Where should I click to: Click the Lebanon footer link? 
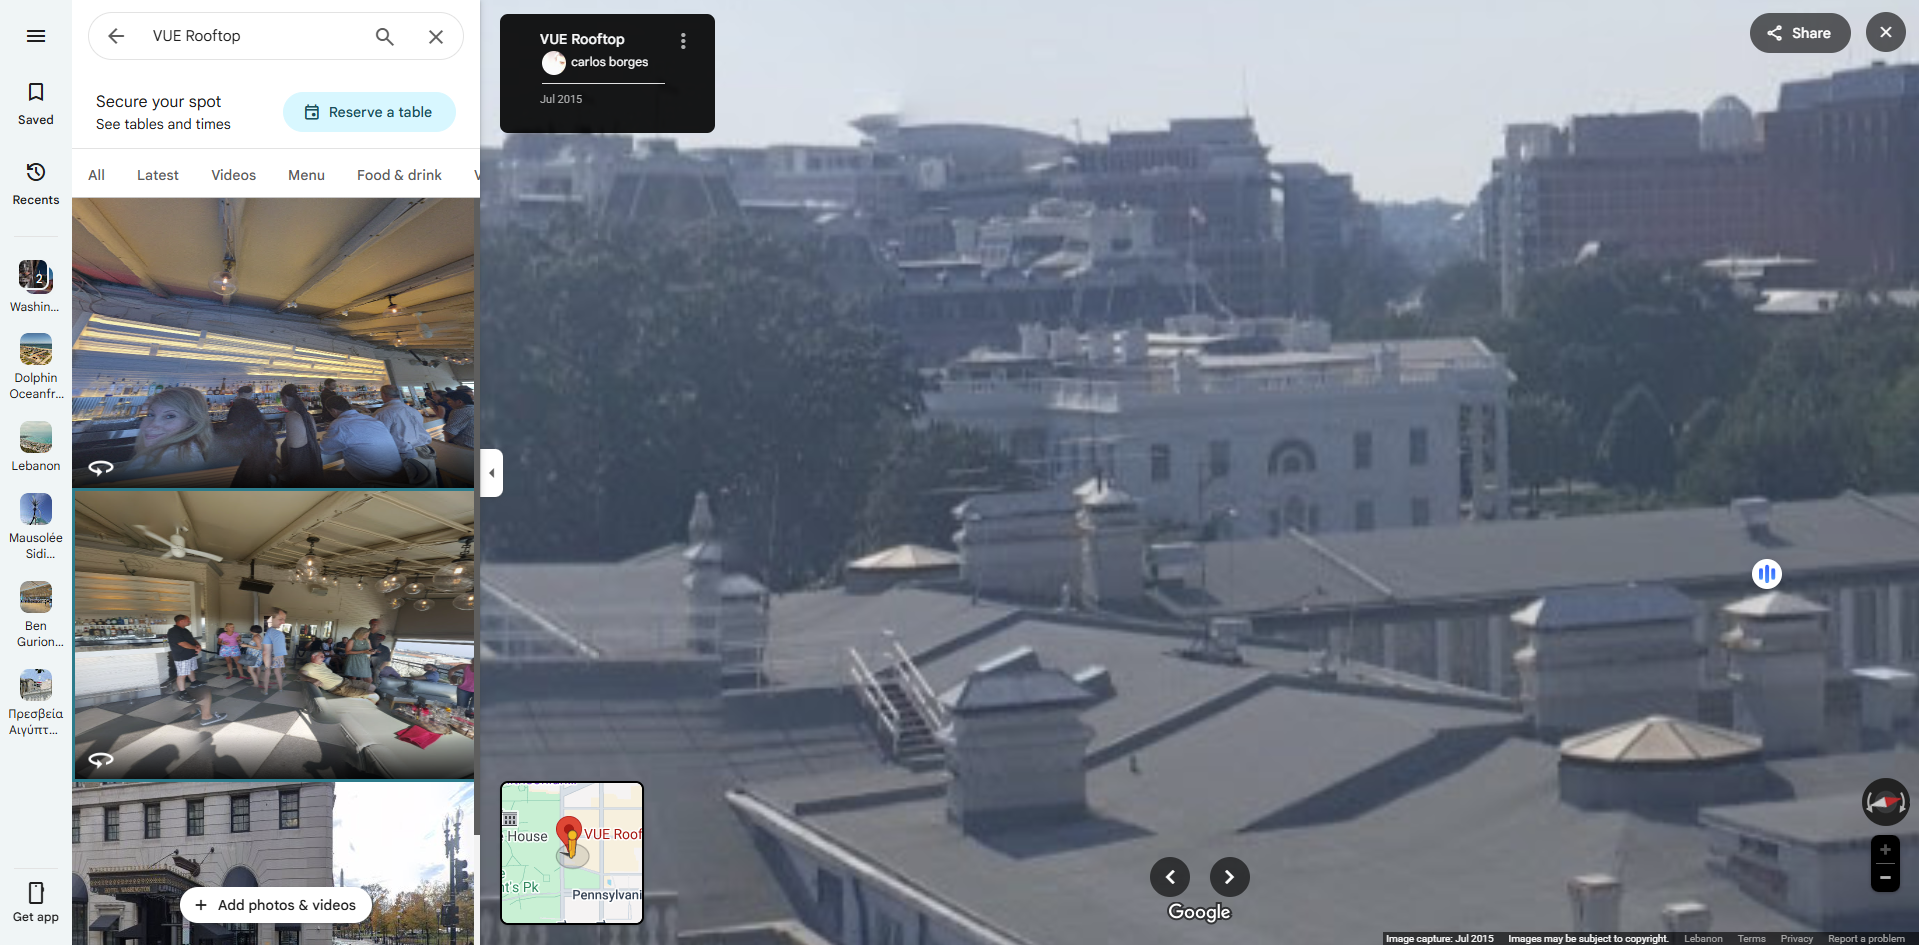coord(1703,939)
